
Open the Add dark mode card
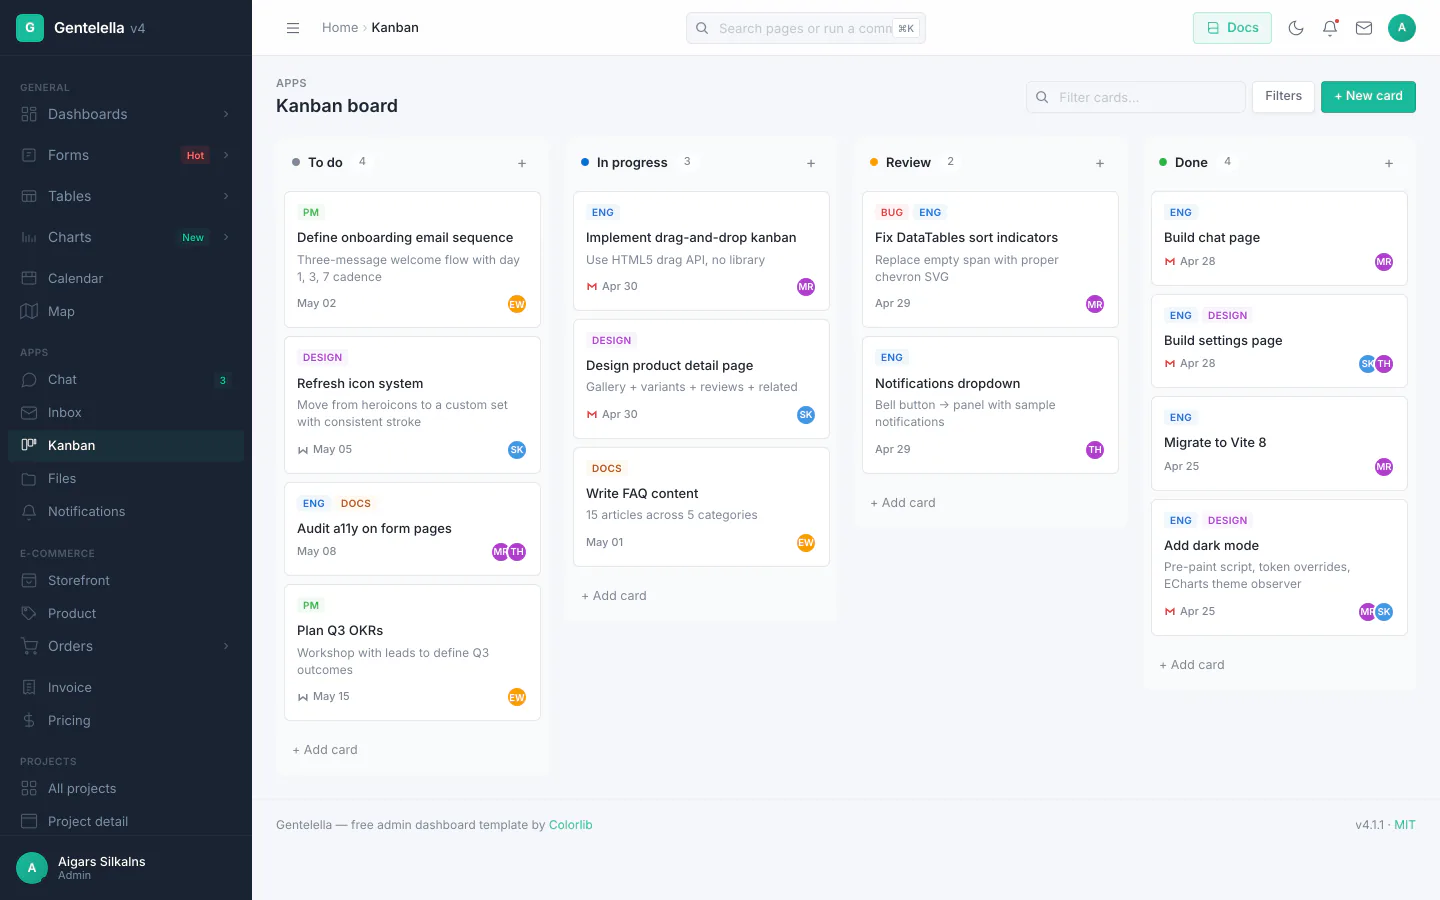(1279, 567)
